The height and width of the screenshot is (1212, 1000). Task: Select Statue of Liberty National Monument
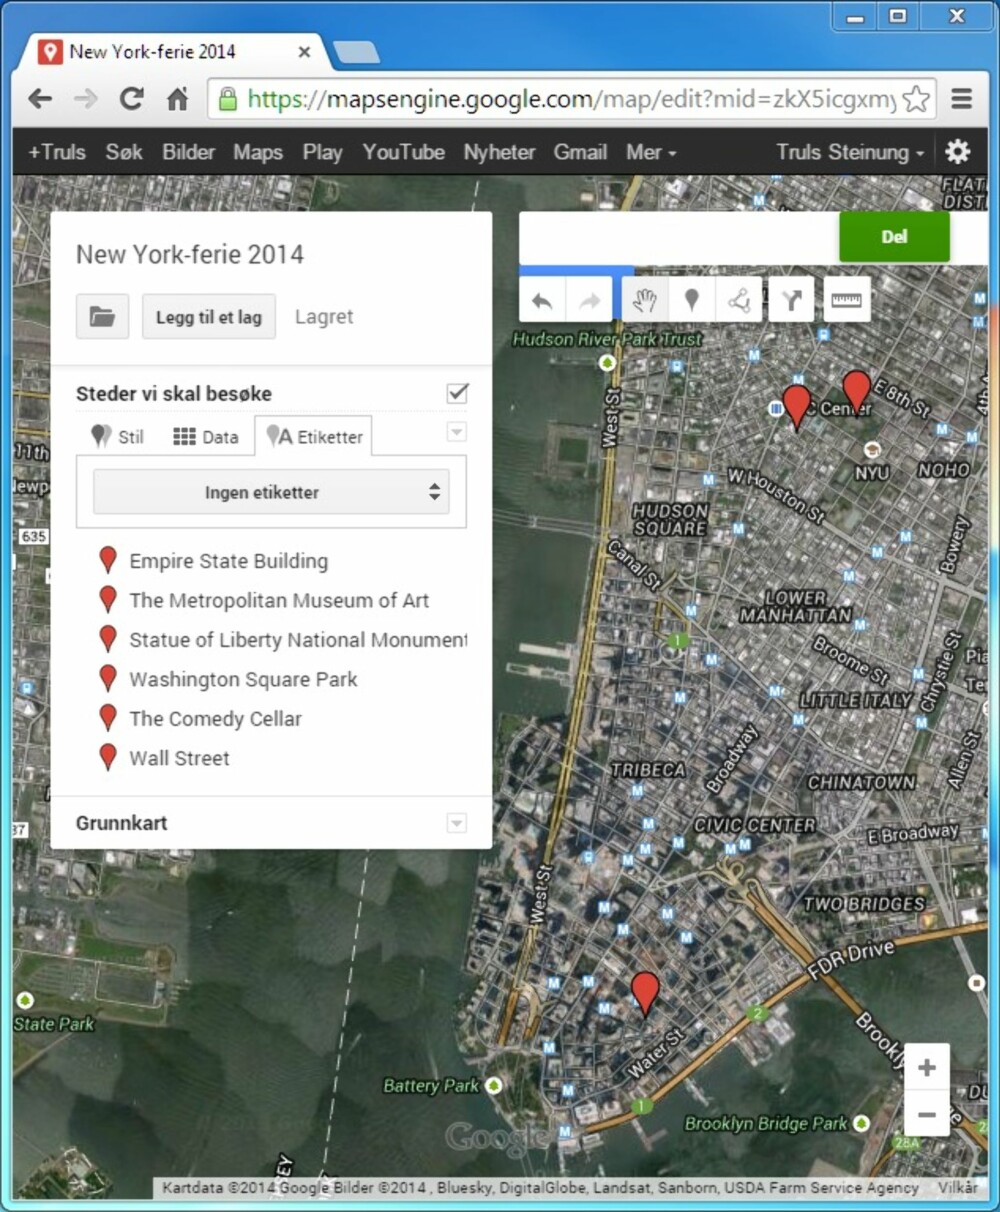coord(298,640)
